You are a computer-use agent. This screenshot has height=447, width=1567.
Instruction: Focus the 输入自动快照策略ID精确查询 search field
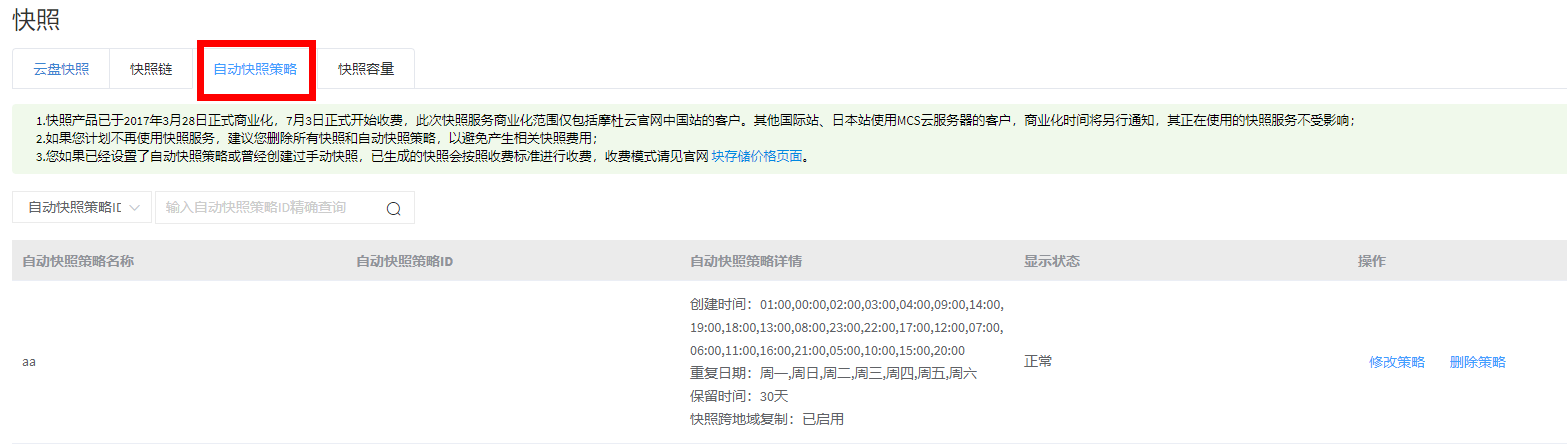pos(268,208)
